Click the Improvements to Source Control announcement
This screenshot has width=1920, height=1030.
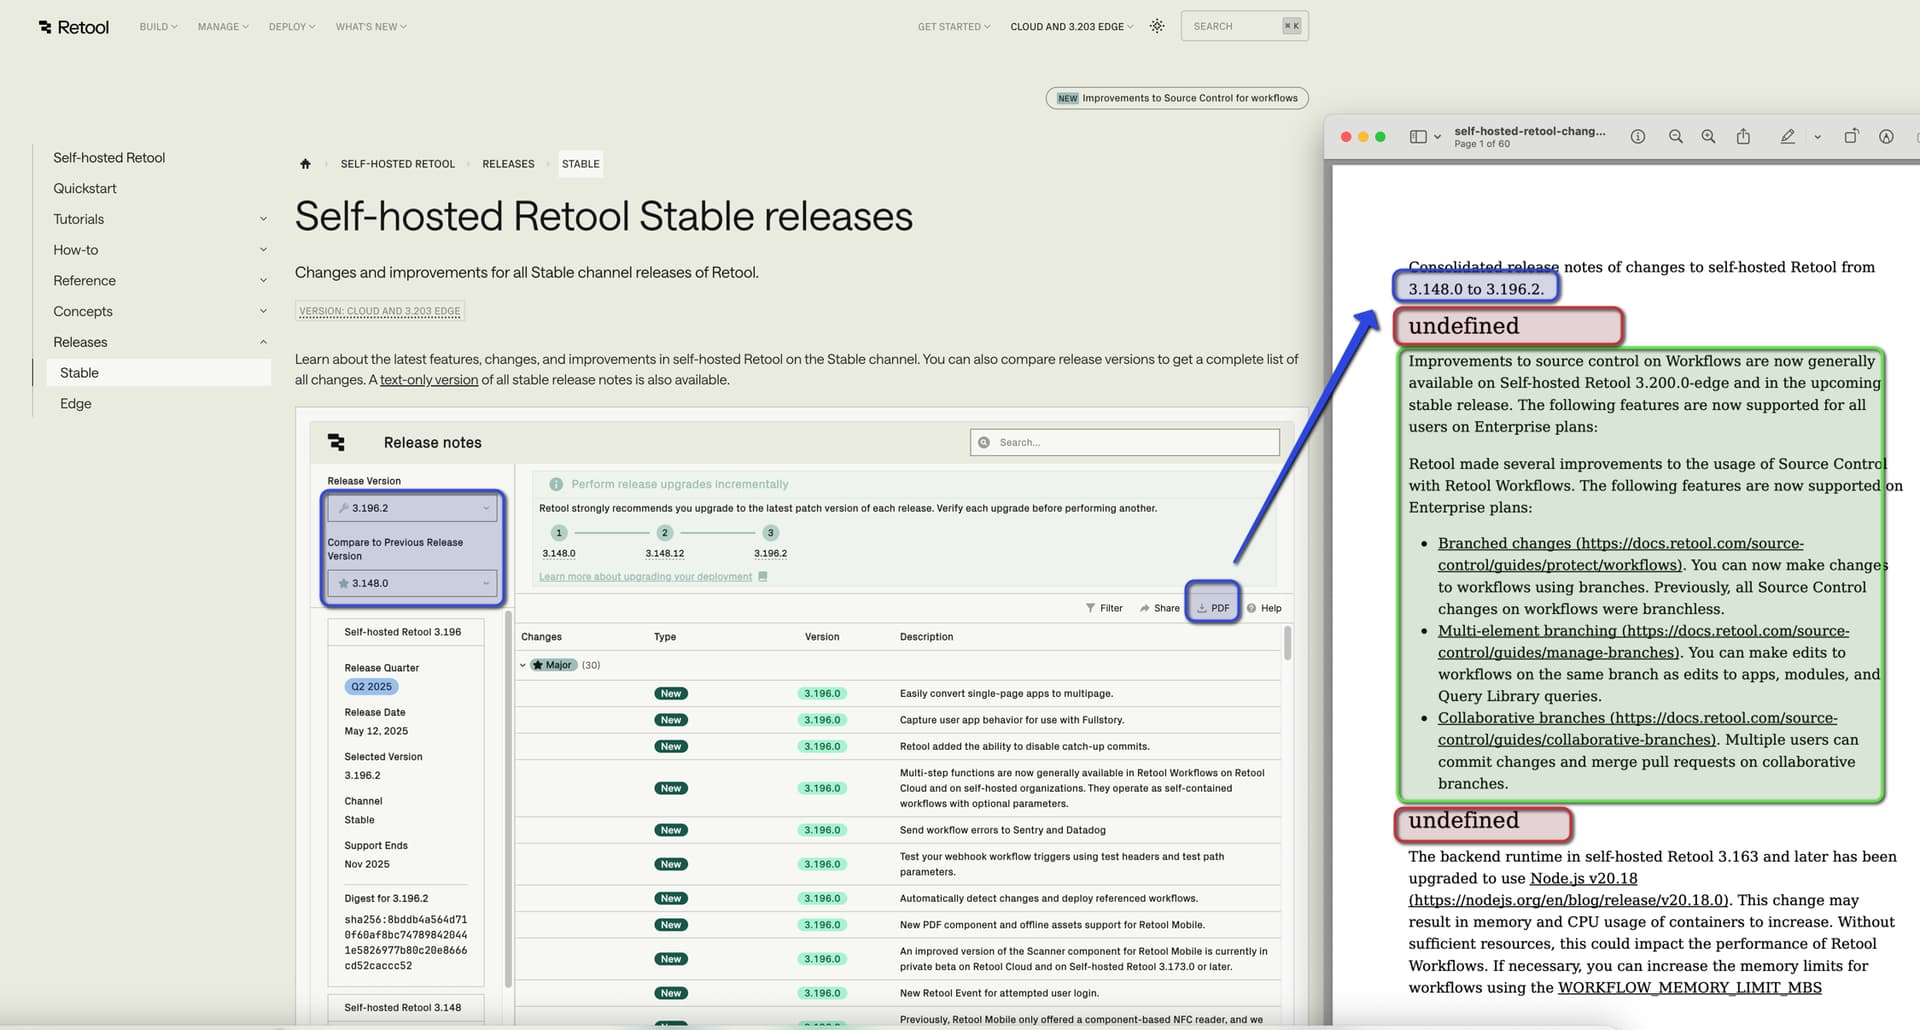tap(1177, 98)
